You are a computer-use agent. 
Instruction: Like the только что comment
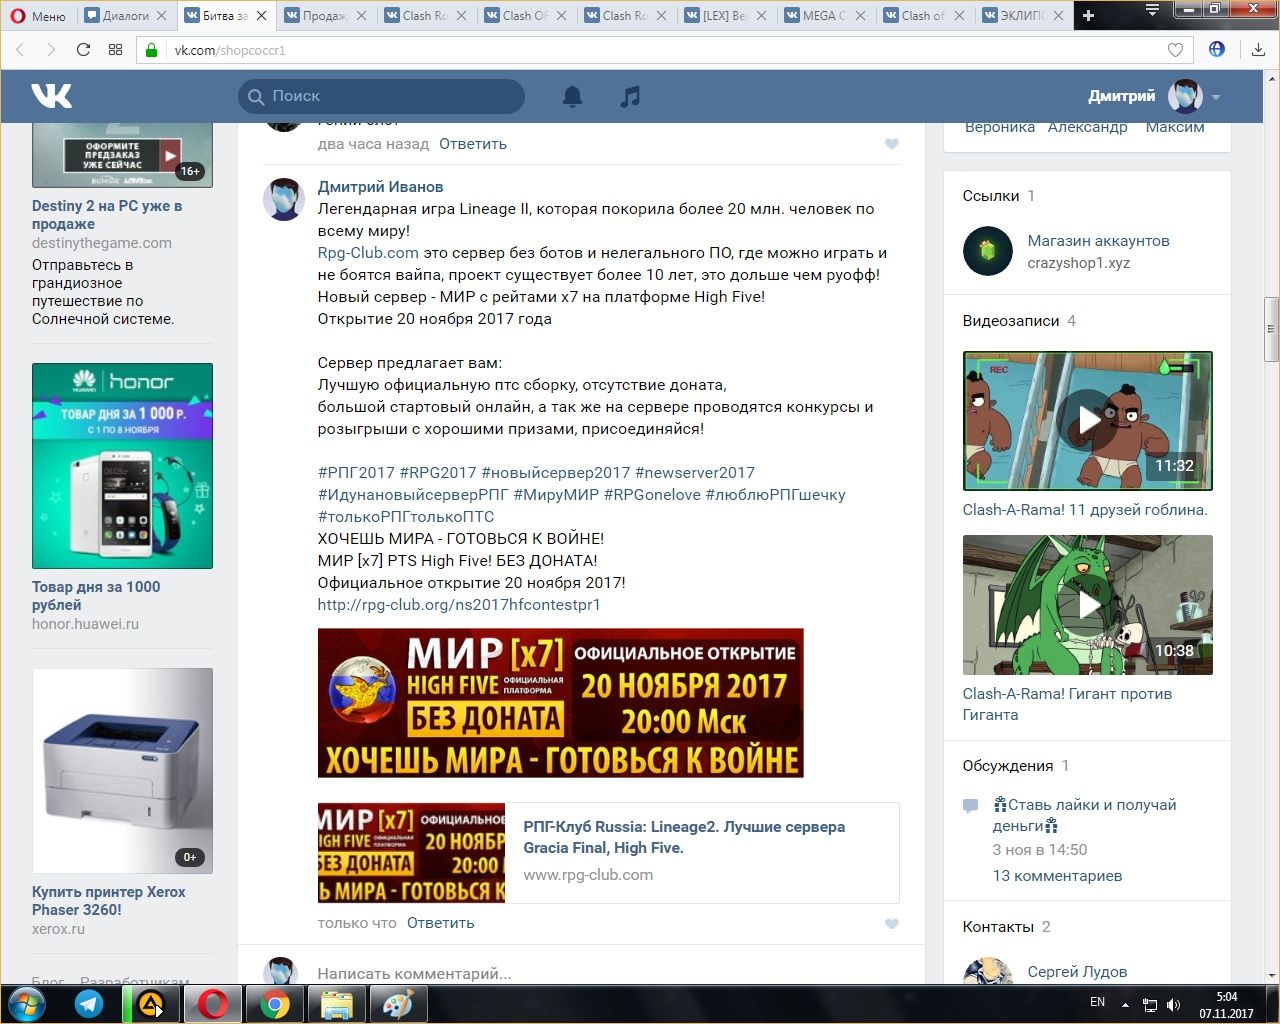point(892,923)
